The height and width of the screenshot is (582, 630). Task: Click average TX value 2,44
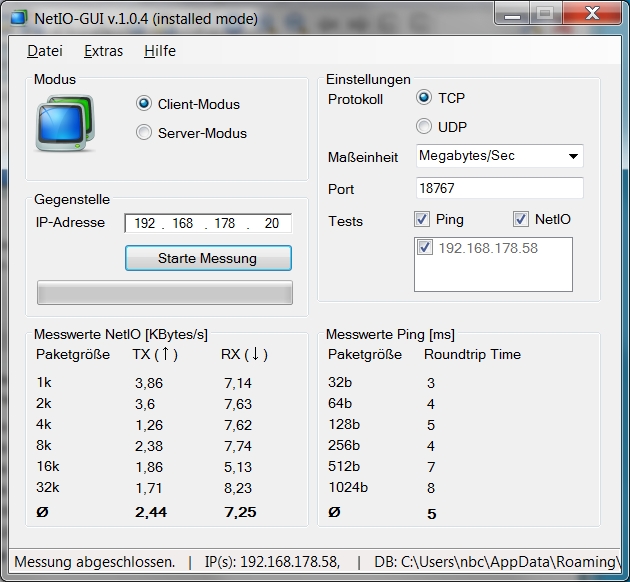pyautogui.click(x=151, y=512)
